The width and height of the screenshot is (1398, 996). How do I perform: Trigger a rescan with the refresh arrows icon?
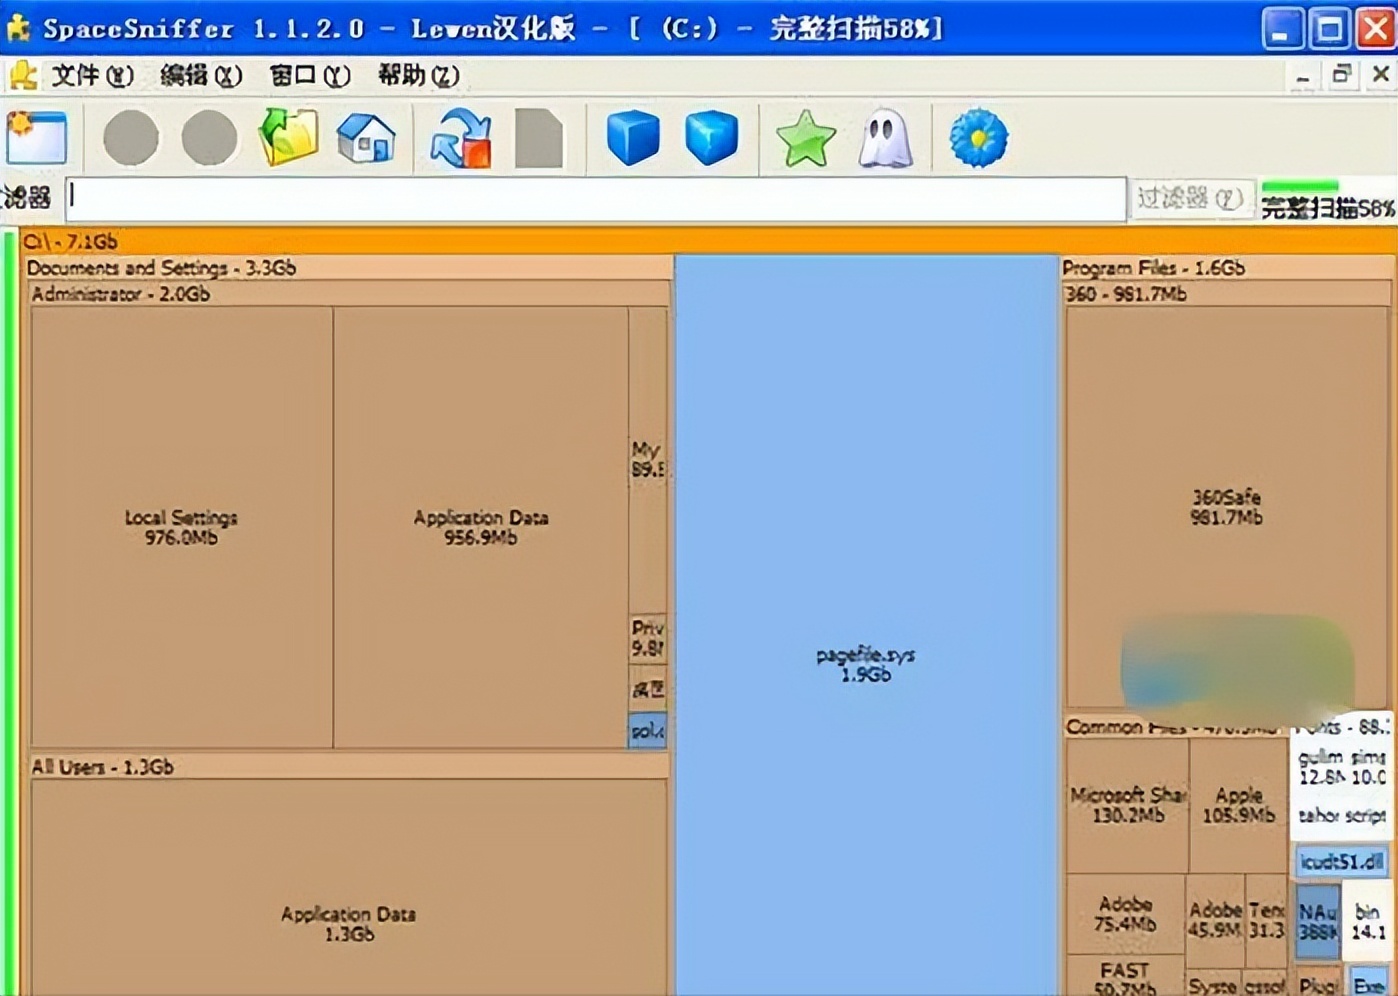[x=459, y=139]
